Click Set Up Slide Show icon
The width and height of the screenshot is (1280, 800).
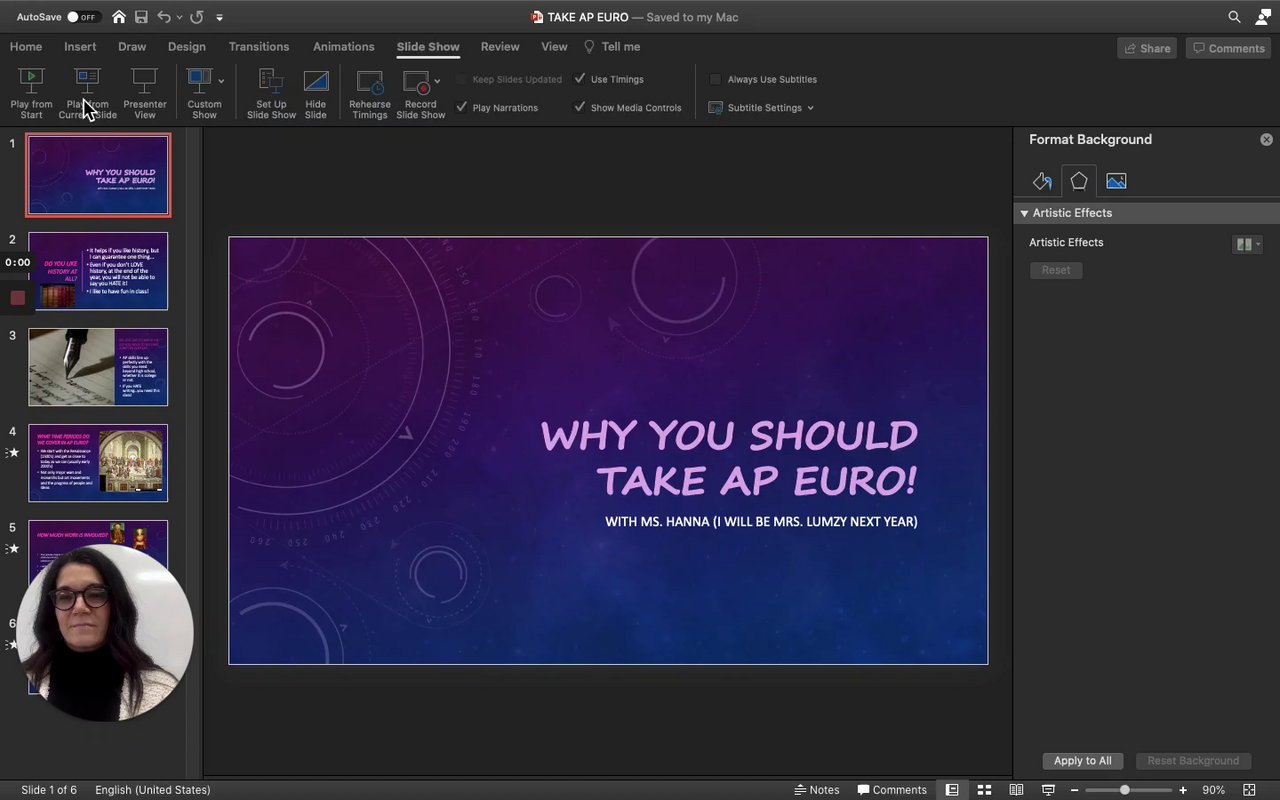271,82
